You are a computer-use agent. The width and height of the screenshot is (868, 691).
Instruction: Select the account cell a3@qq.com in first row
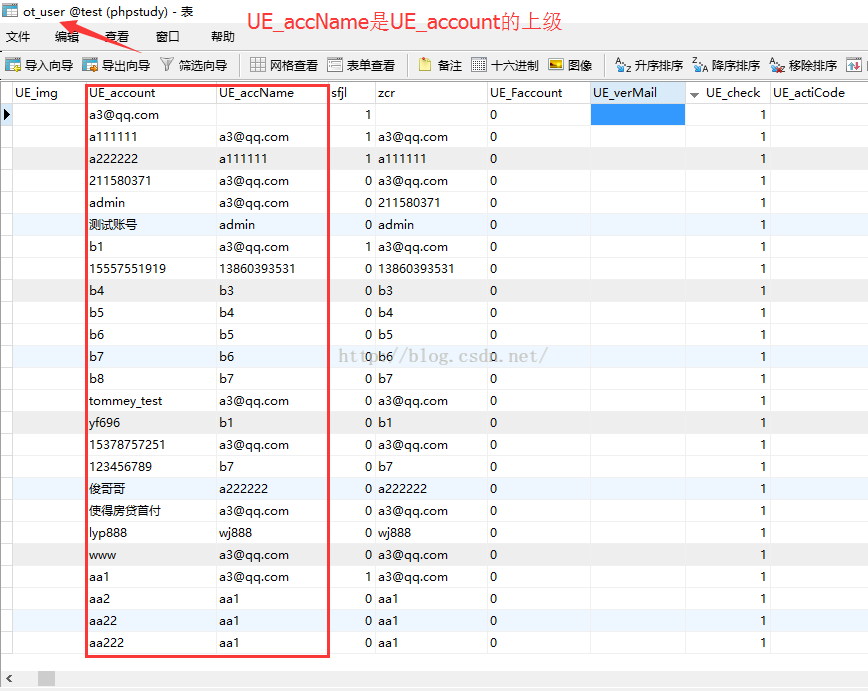[151, 115]
